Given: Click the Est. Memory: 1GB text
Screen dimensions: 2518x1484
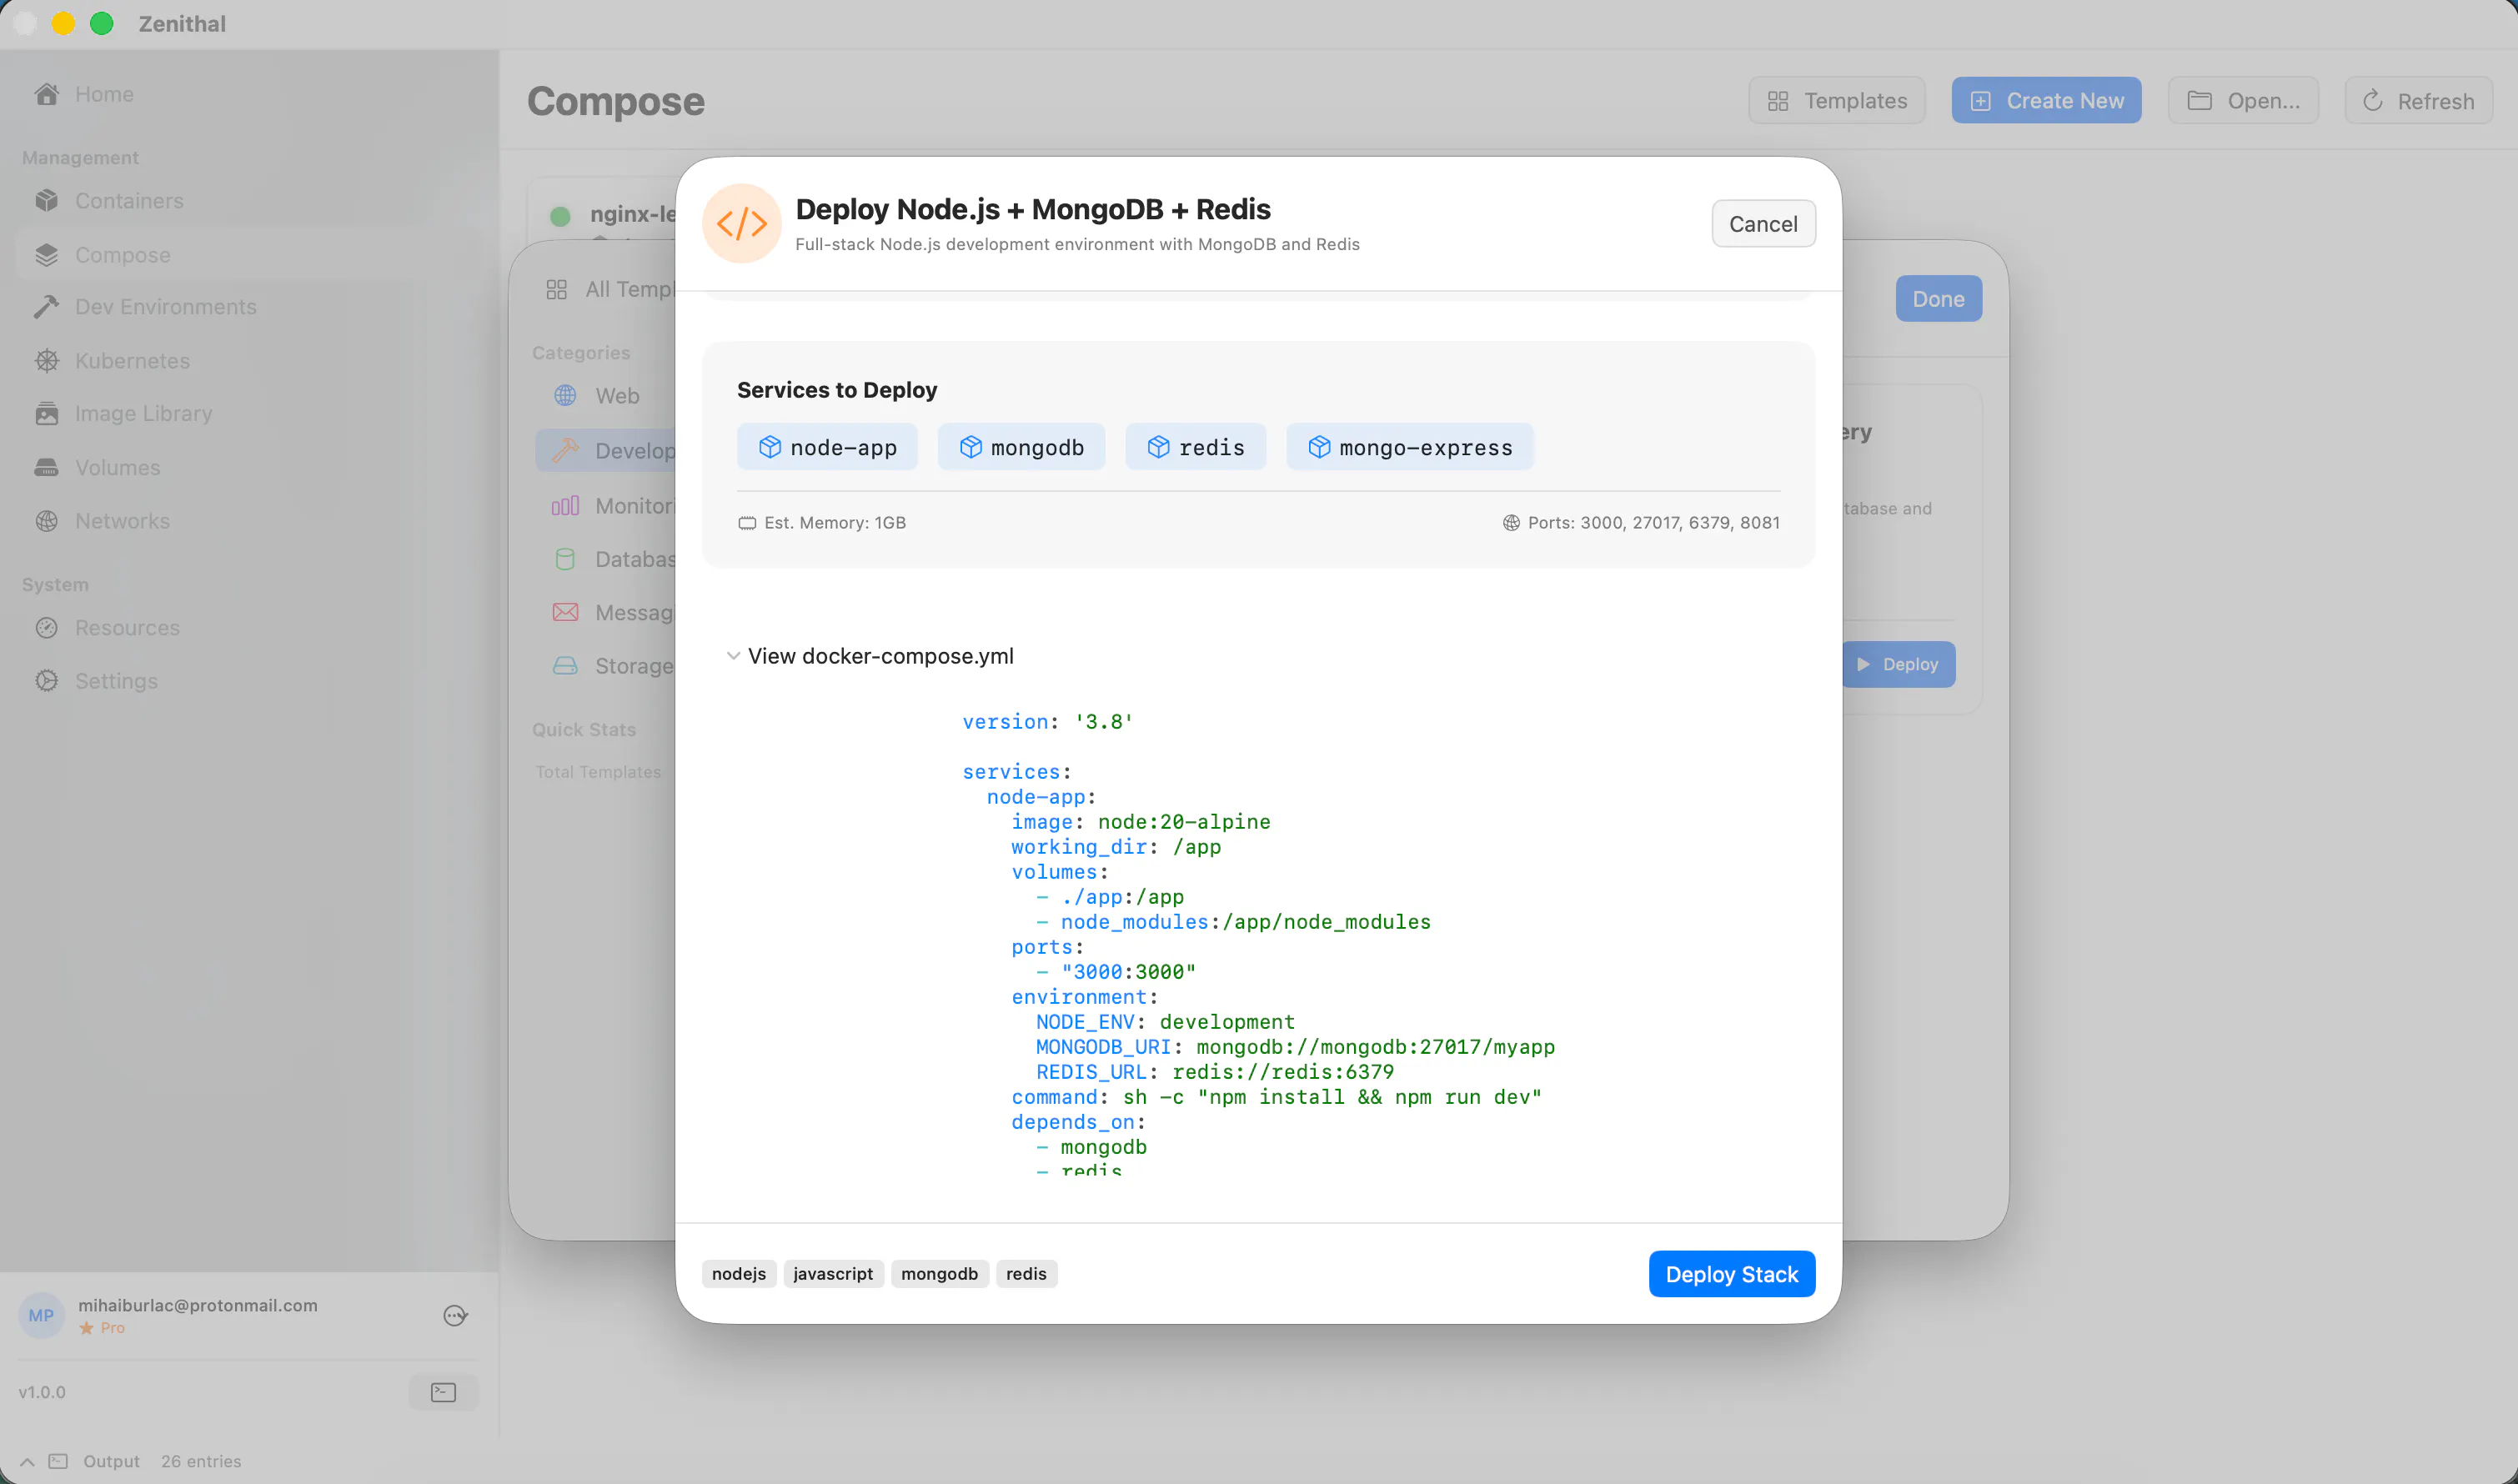Looking at the screenshot, I should (x=835, y=523).
